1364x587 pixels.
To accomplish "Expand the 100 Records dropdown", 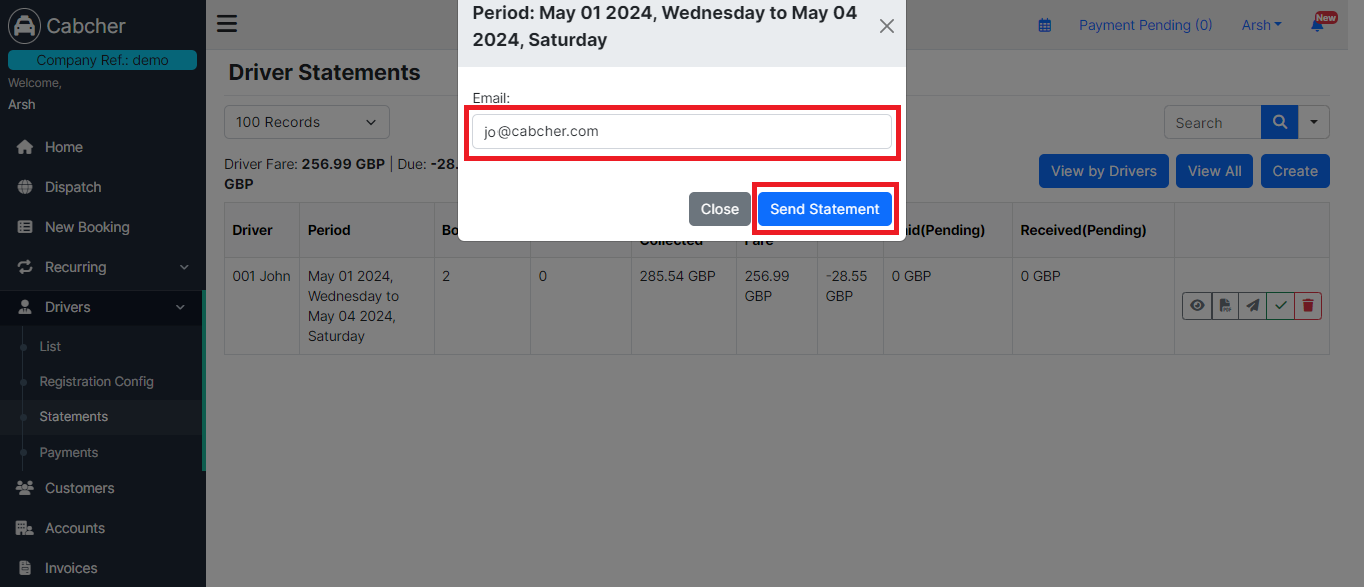I will click(x=307, y=122).
